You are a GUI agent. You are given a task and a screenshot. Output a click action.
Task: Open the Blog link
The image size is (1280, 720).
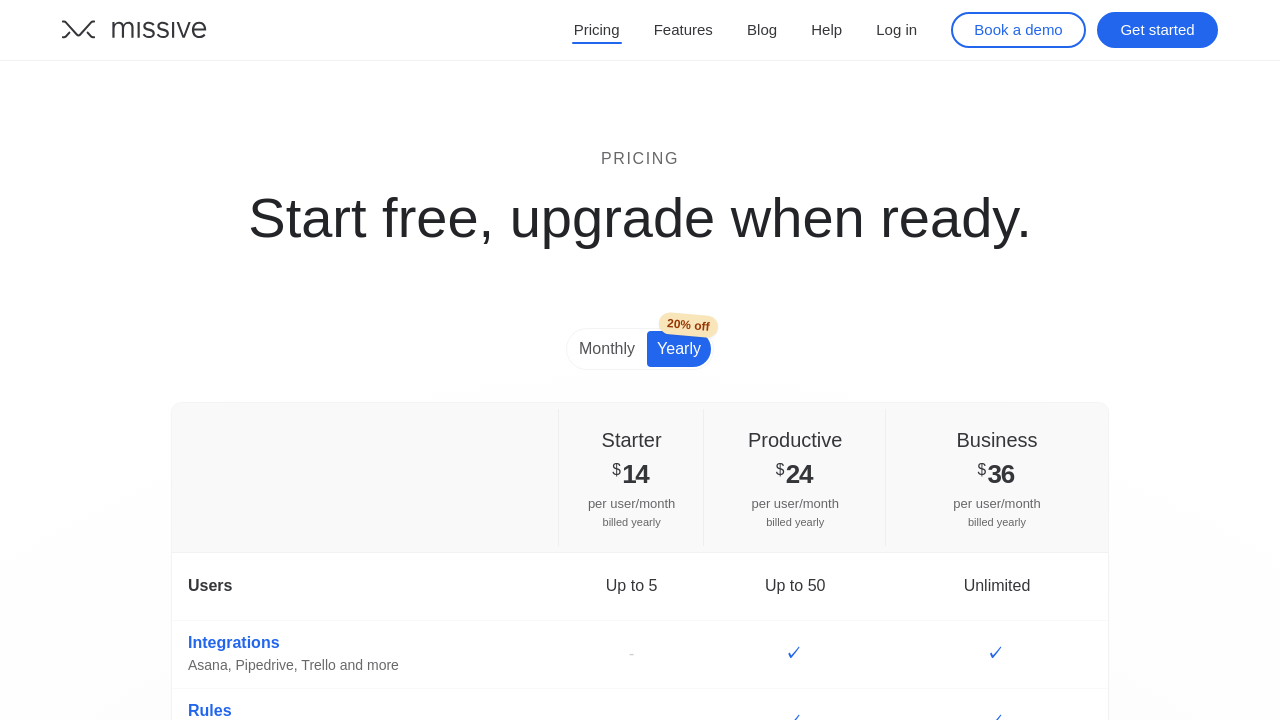click(762, 30)
